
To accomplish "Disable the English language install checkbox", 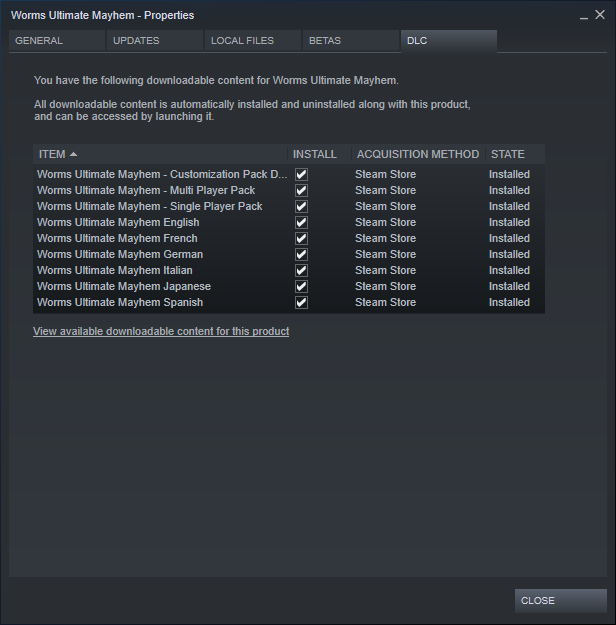I will click(301, 222).
